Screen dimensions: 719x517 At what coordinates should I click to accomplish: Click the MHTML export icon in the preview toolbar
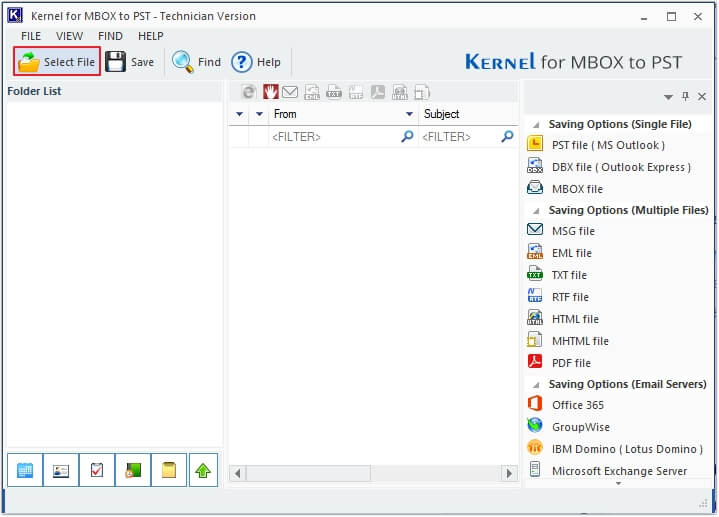422,92
